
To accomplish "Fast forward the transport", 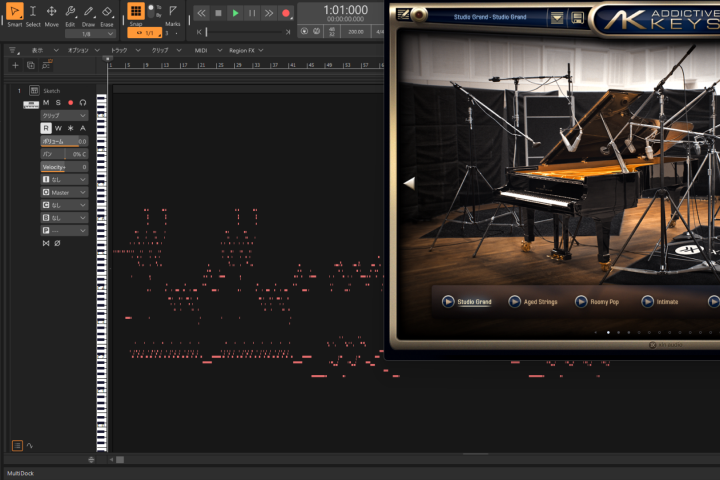I will click(269, 13).
